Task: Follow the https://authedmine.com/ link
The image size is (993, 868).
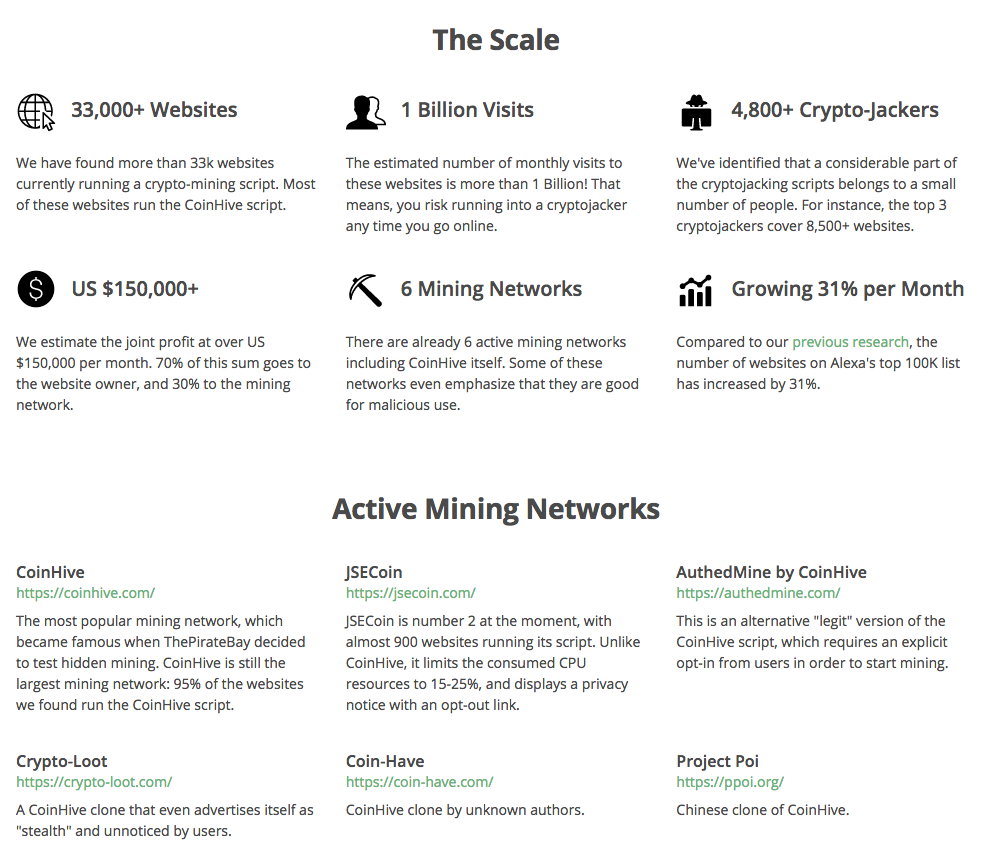Action: [758, 593]
